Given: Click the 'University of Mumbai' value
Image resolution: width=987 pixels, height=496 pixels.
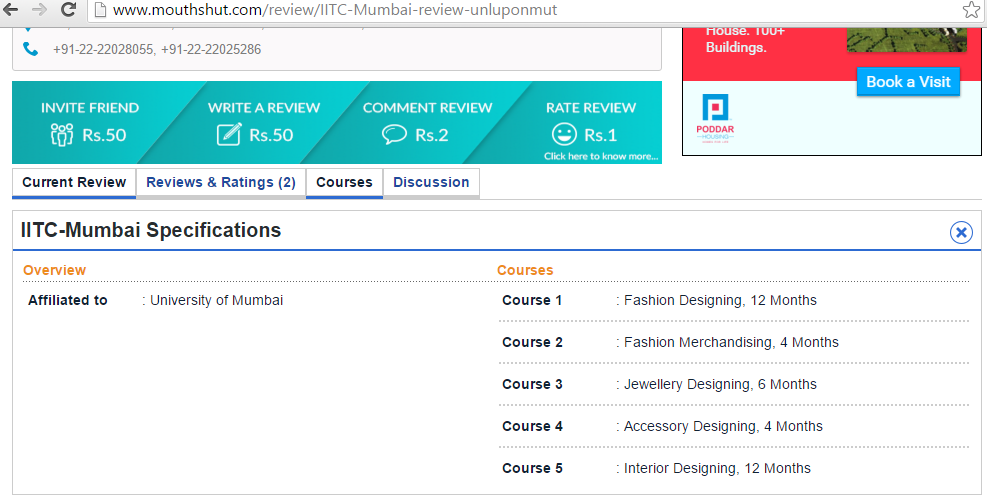Looking at the screenshot, I should pyautogui.click(x=217, y=300).
